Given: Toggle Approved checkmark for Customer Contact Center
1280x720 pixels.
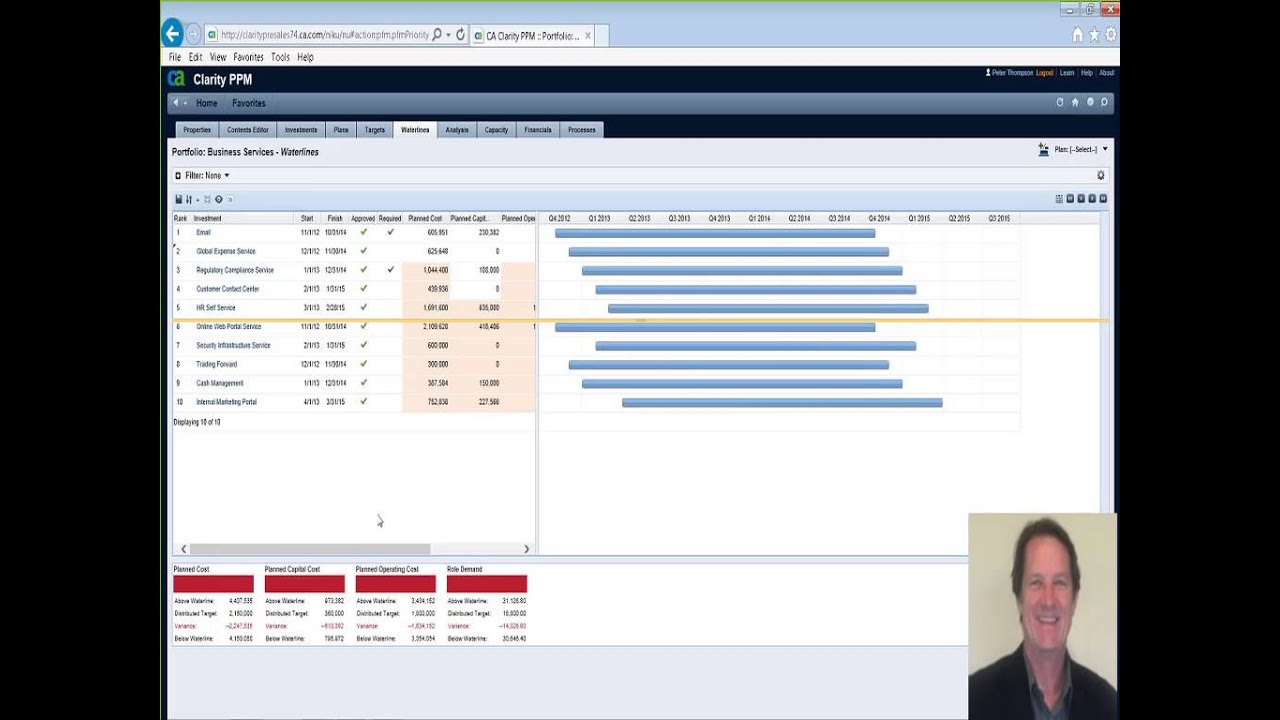Looking at the screenshot, I should 363,289.
